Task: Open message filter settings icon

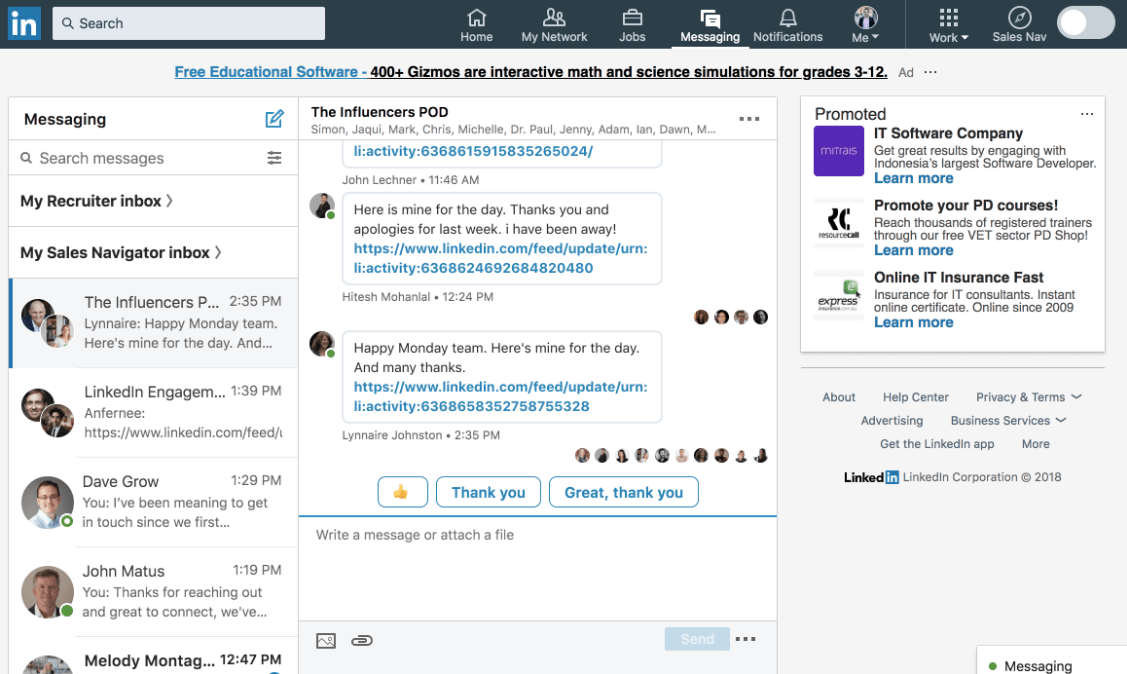Action: [x=274, y=158]
